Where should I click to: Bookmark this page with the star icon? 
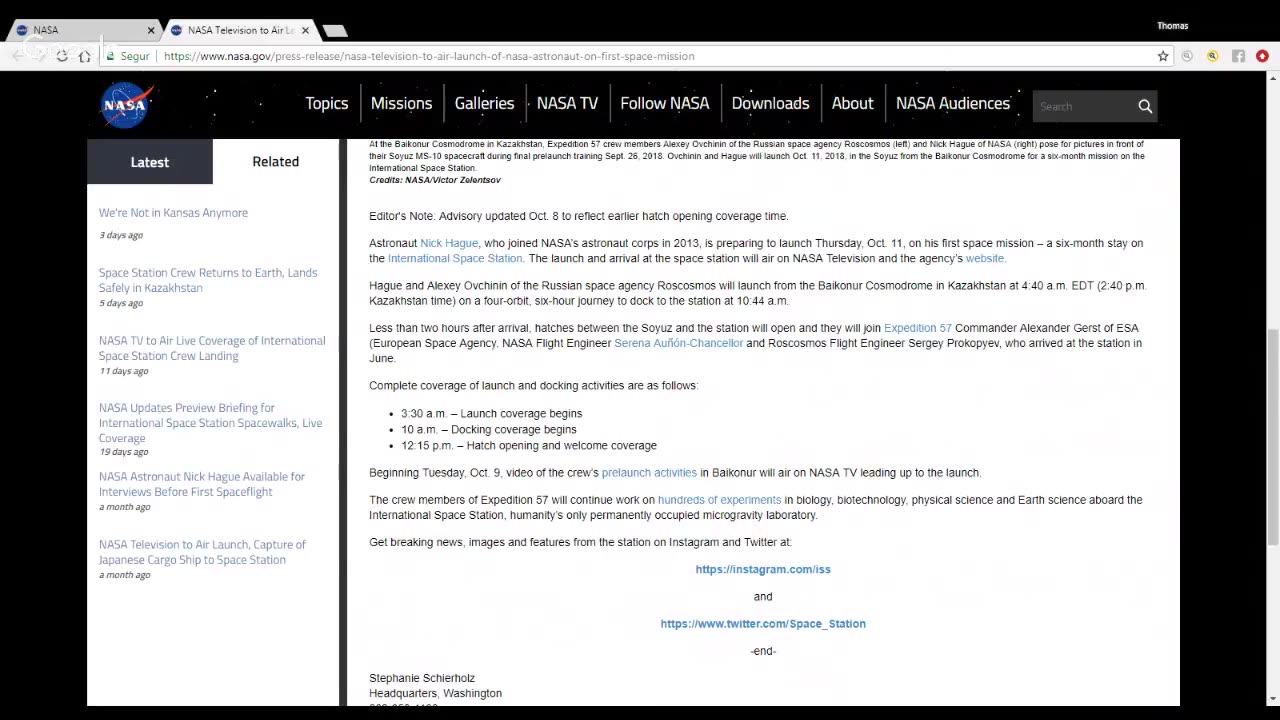(x=1163, y=56)
